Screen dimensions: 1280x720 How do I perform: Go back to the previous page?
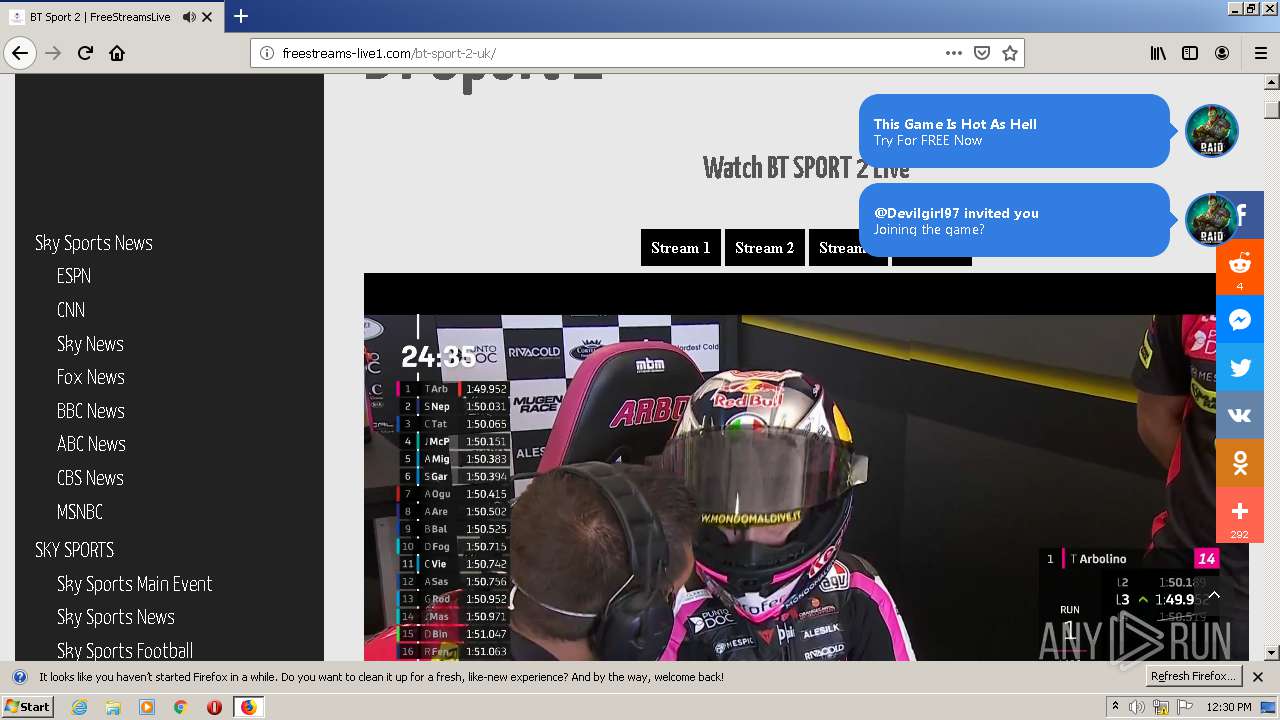20,53
